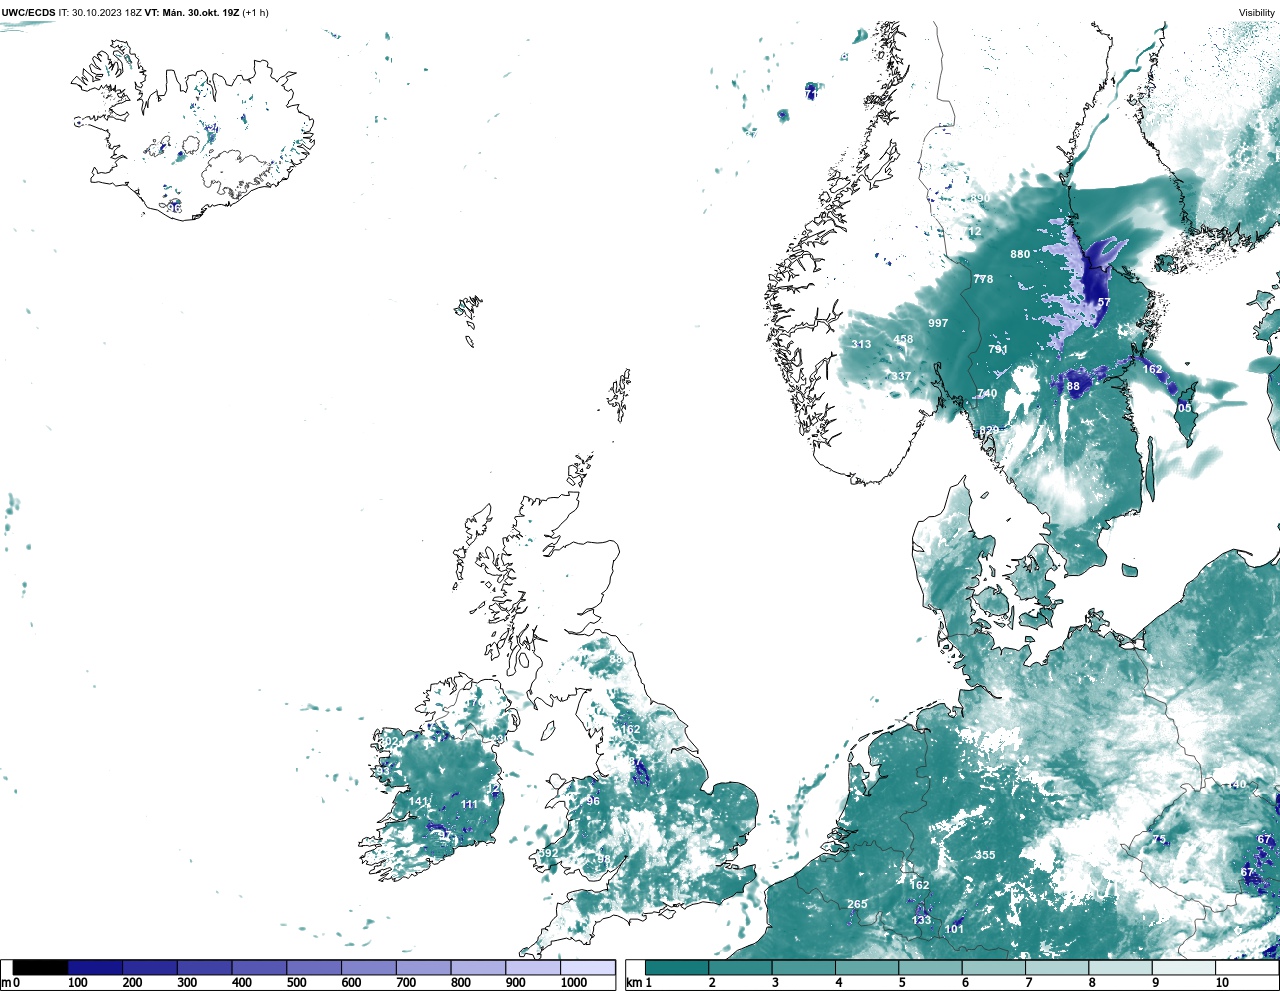Click the '337' visibility value

(901, 377)
